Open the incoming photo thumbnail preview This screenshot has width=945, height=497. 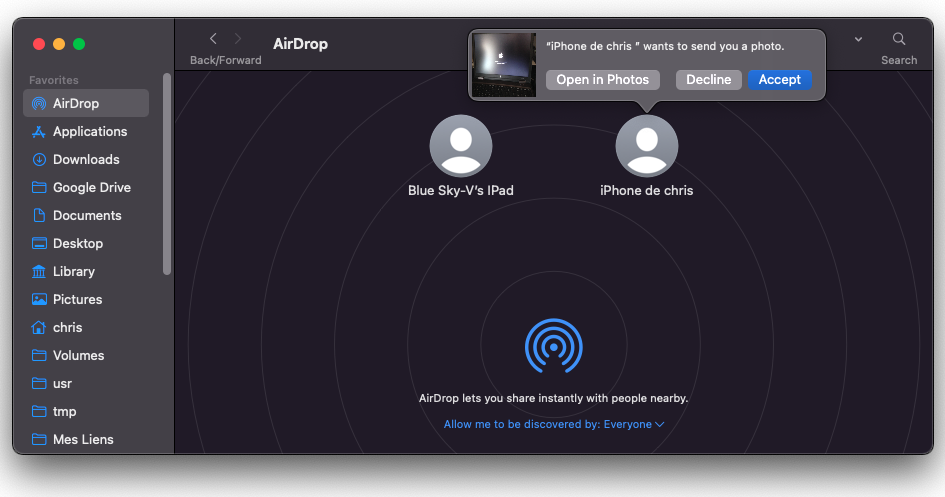click(504, 65)
